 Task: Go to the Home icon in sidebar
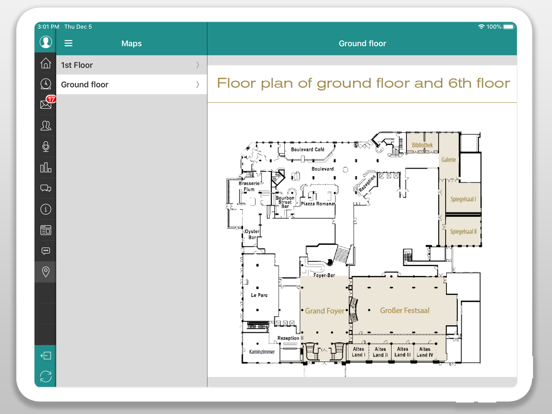point(45,63)
